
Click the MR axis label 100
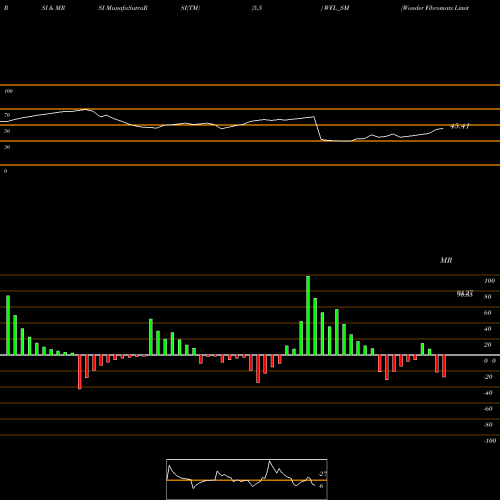pos(489,281)
